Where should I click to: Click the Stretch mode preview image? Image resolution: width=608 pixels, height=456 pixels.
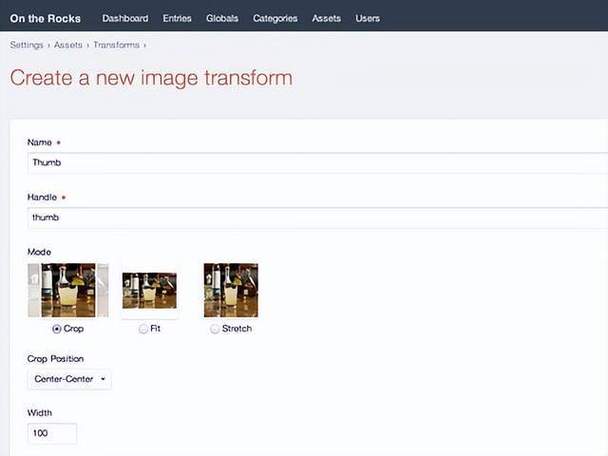(231, 290)
